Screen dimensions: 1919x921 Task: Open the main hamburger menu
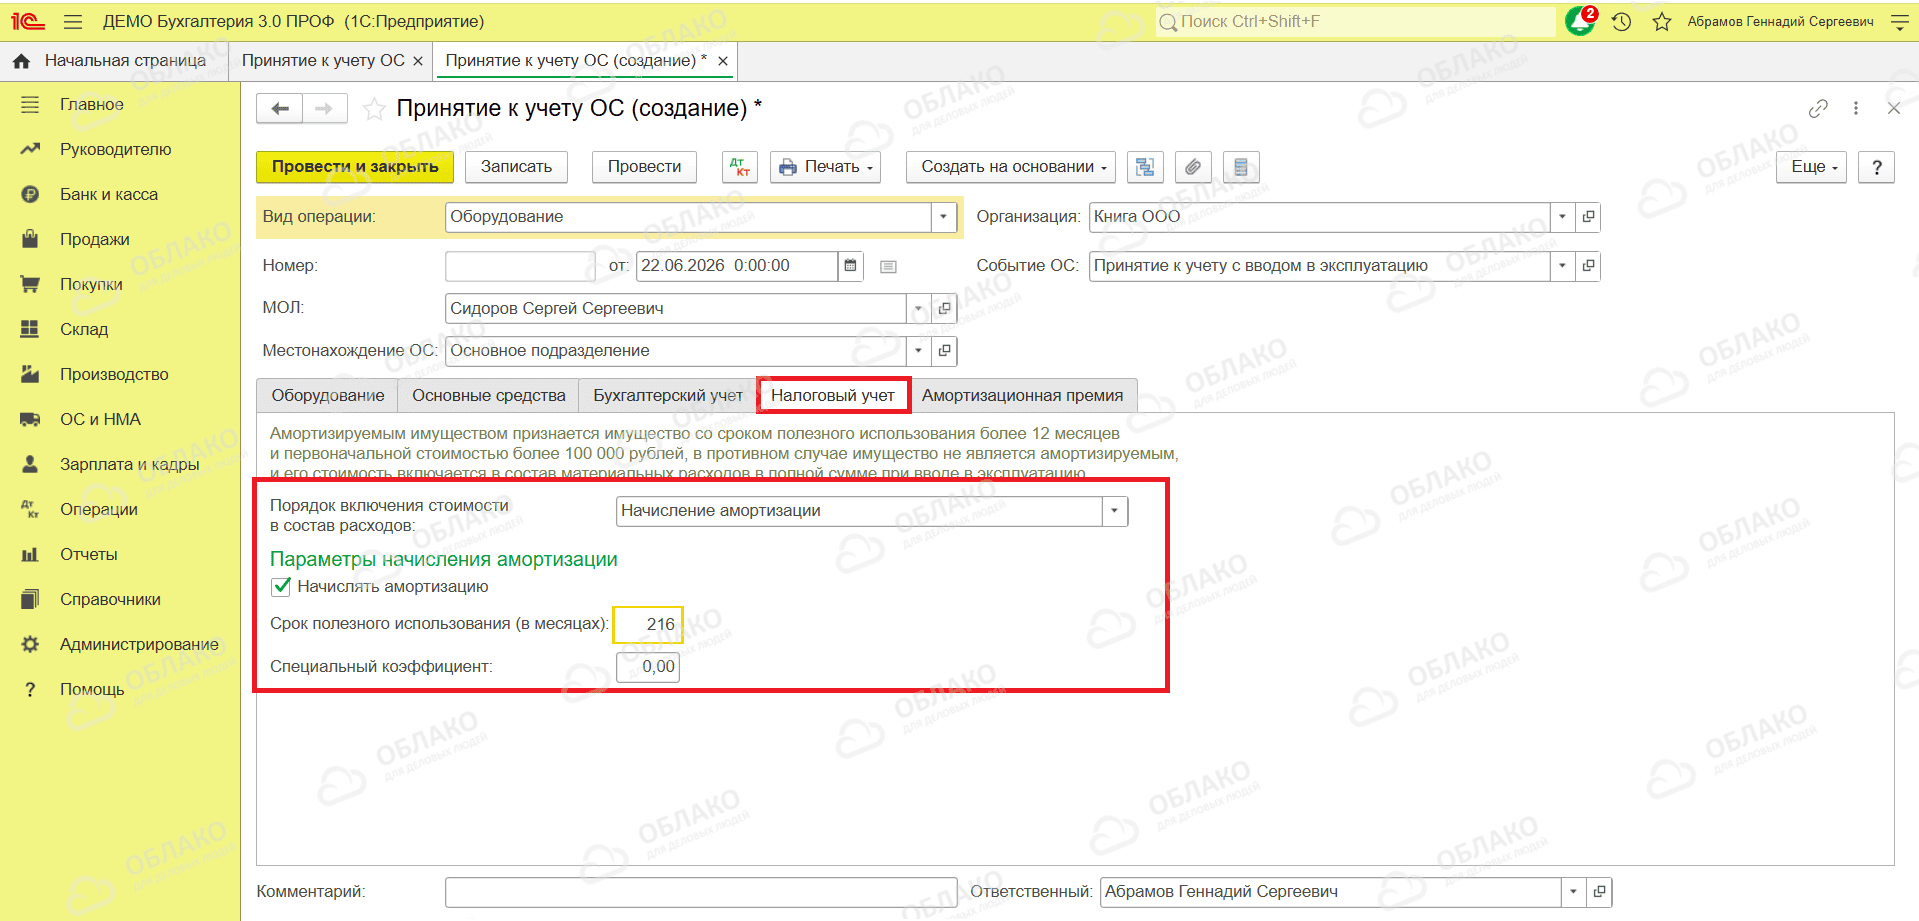click(73, 21)
